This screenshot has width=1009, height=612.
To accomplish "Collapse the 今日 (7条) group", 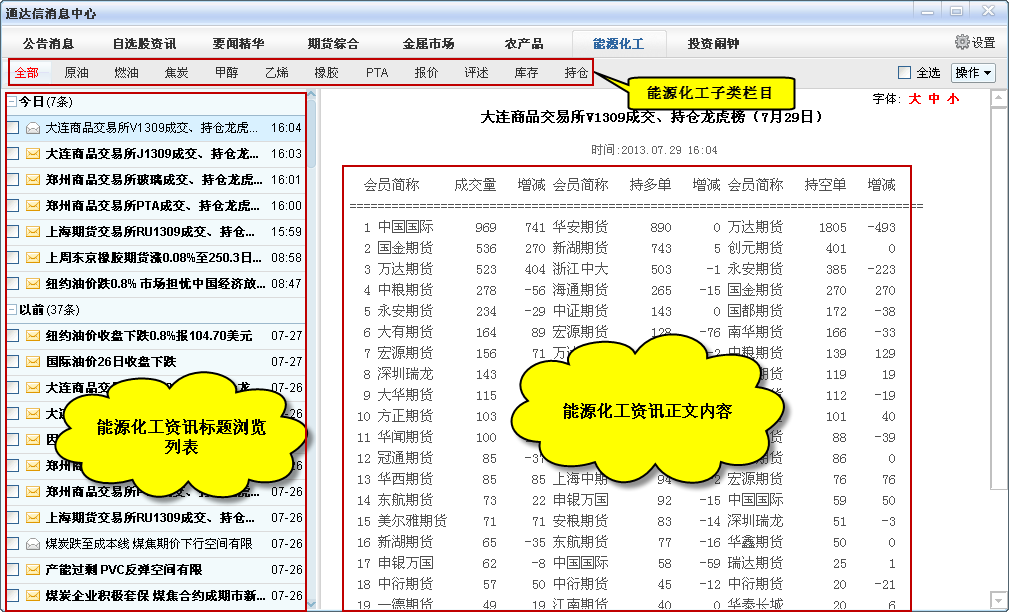I will (11, 102).
